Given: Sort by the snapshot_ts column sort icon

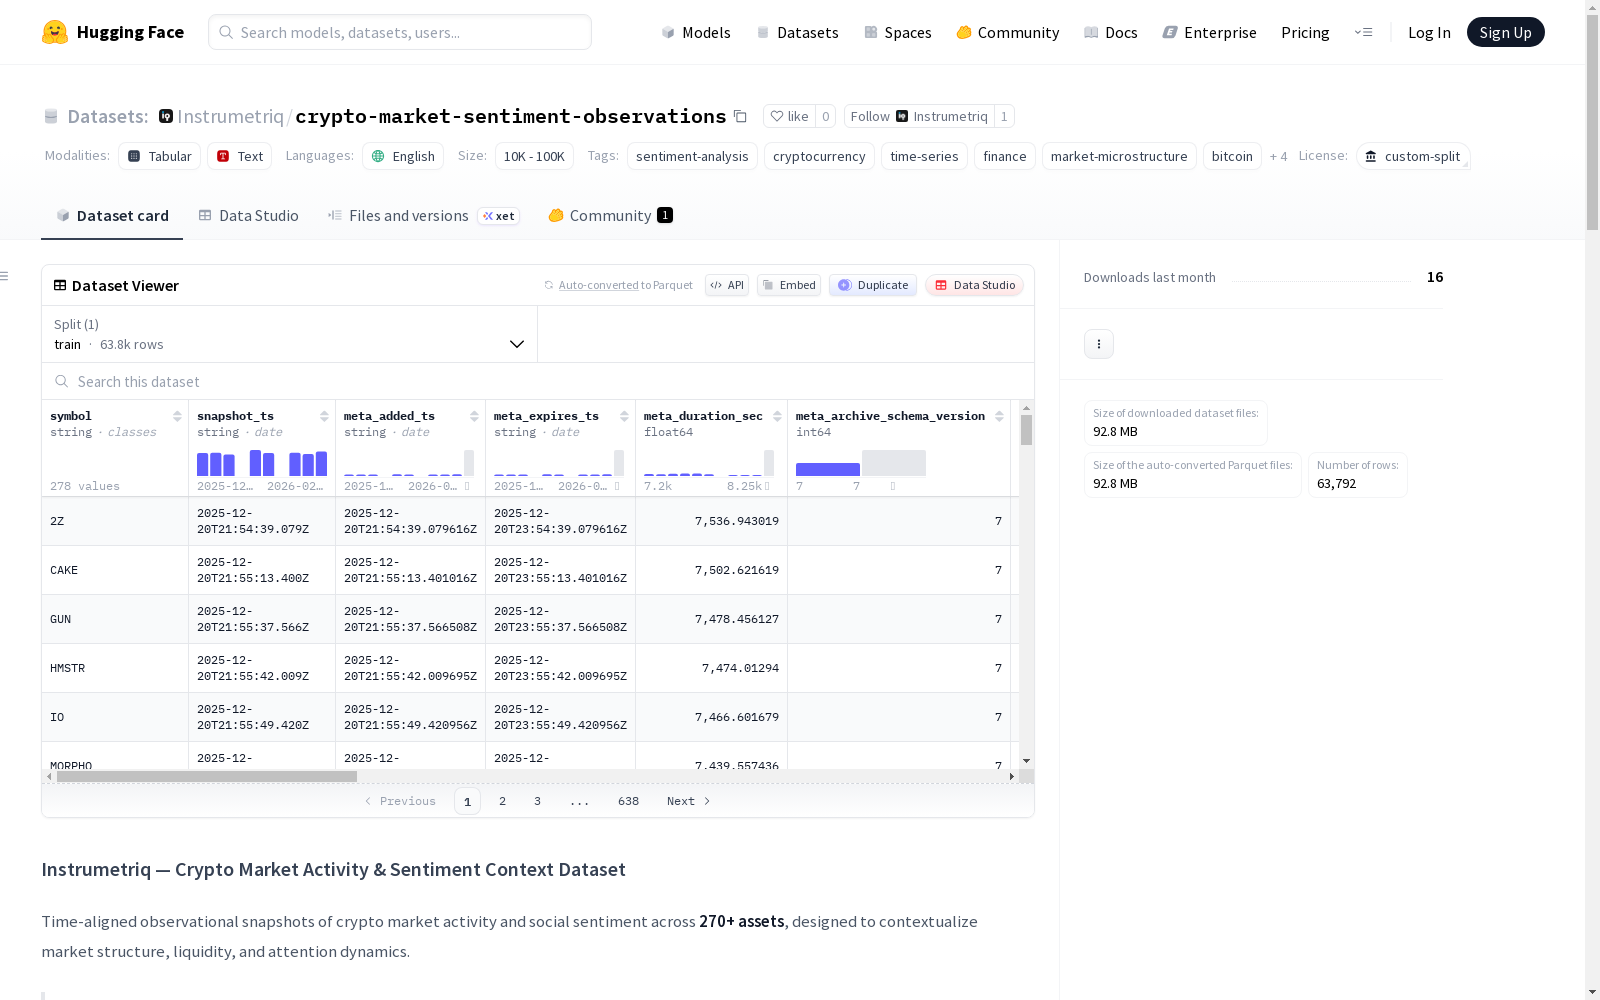Looking at the screenshot, I should pos(324,416).
